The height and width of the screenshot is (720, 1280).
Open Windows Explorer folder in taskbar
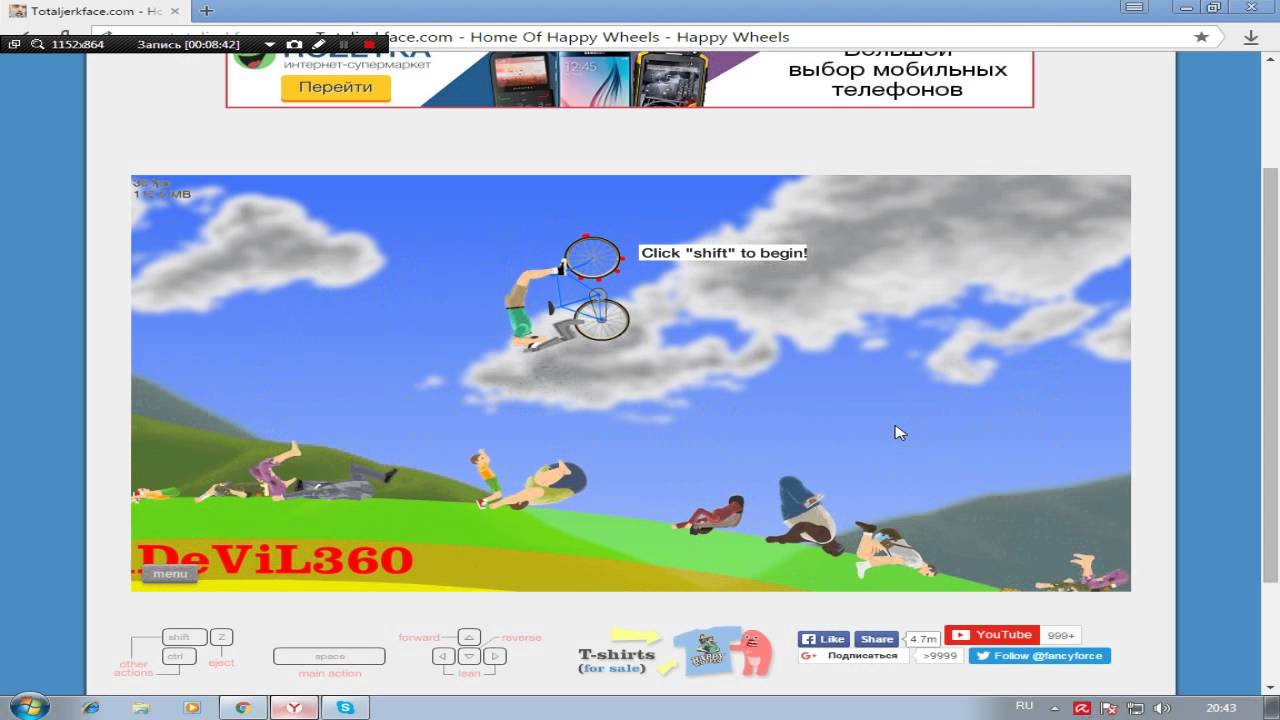click(x=141, y=708)
